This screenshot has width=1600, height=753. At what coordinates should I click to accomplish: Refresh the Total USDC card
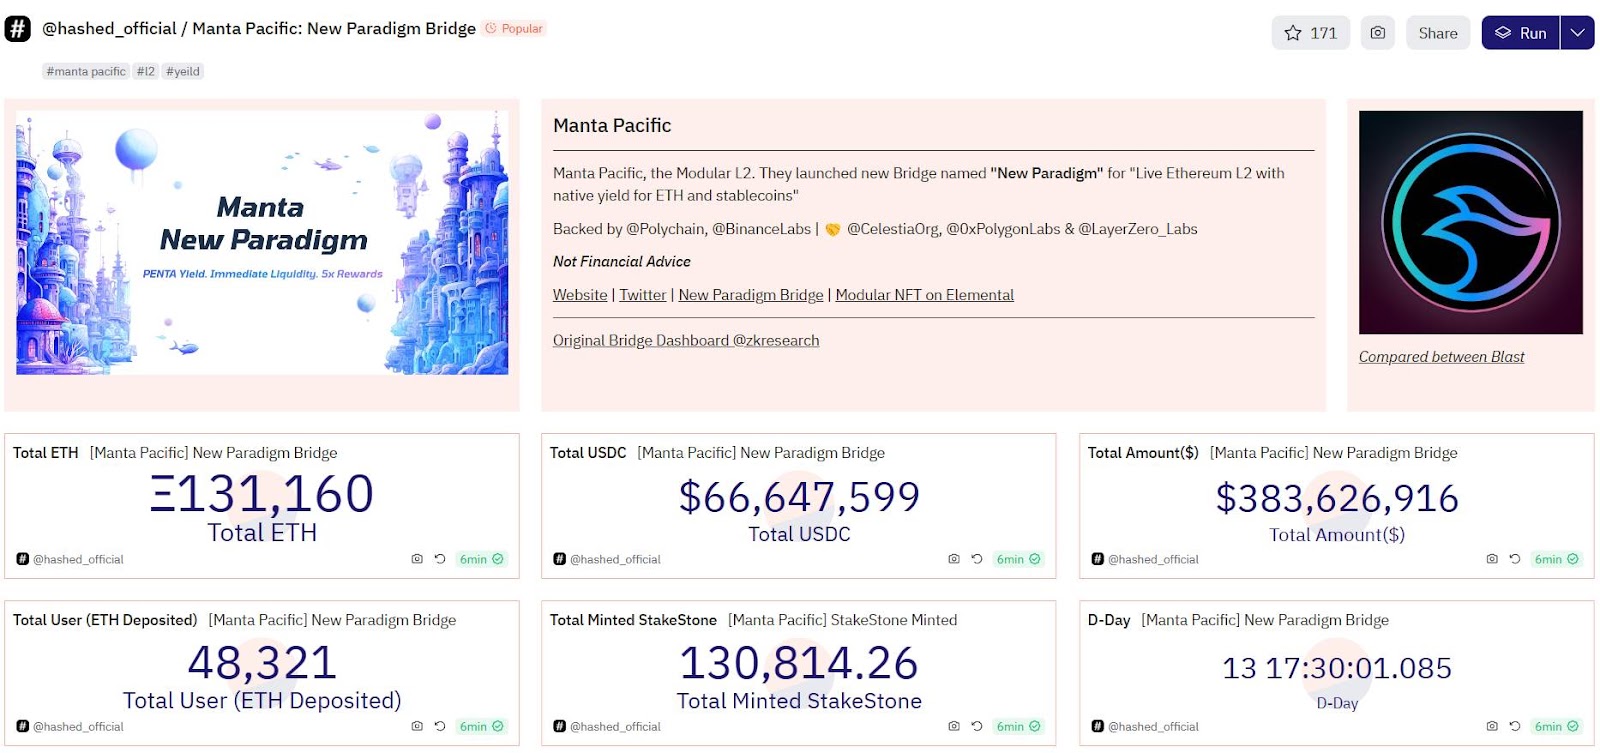(977, 559)
